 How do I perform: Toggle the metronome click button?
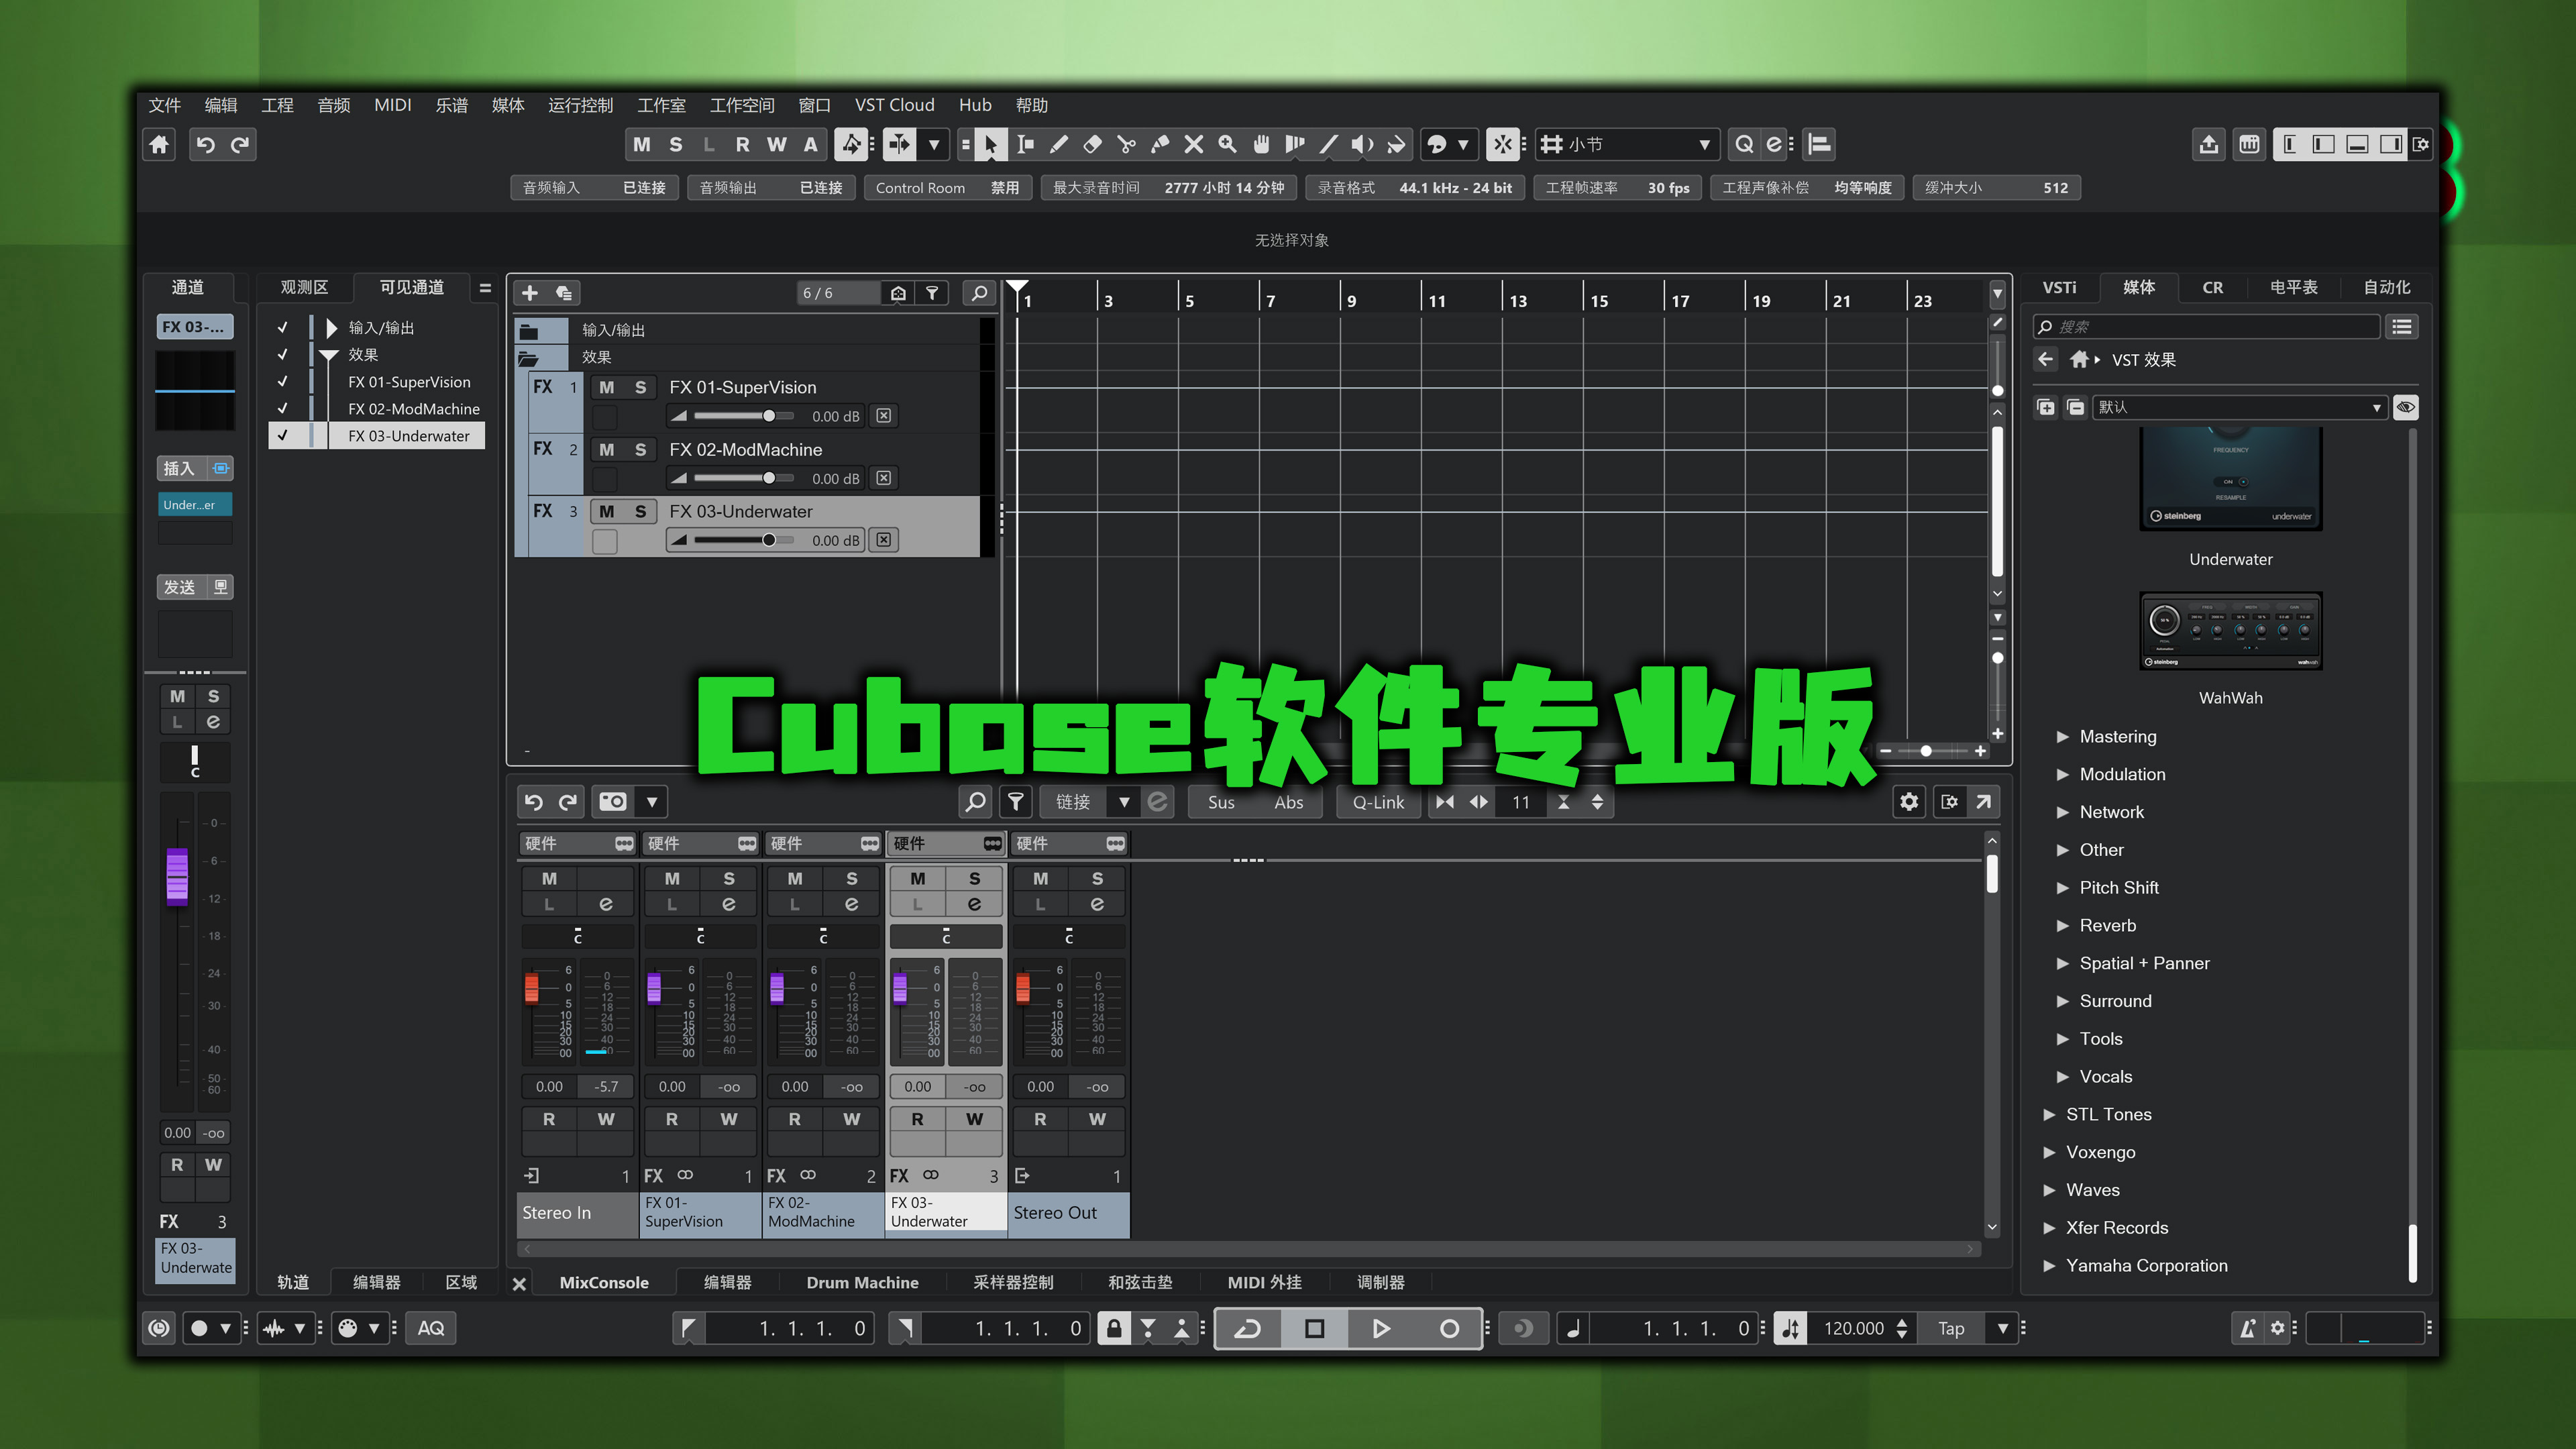click(2247, 1328)
